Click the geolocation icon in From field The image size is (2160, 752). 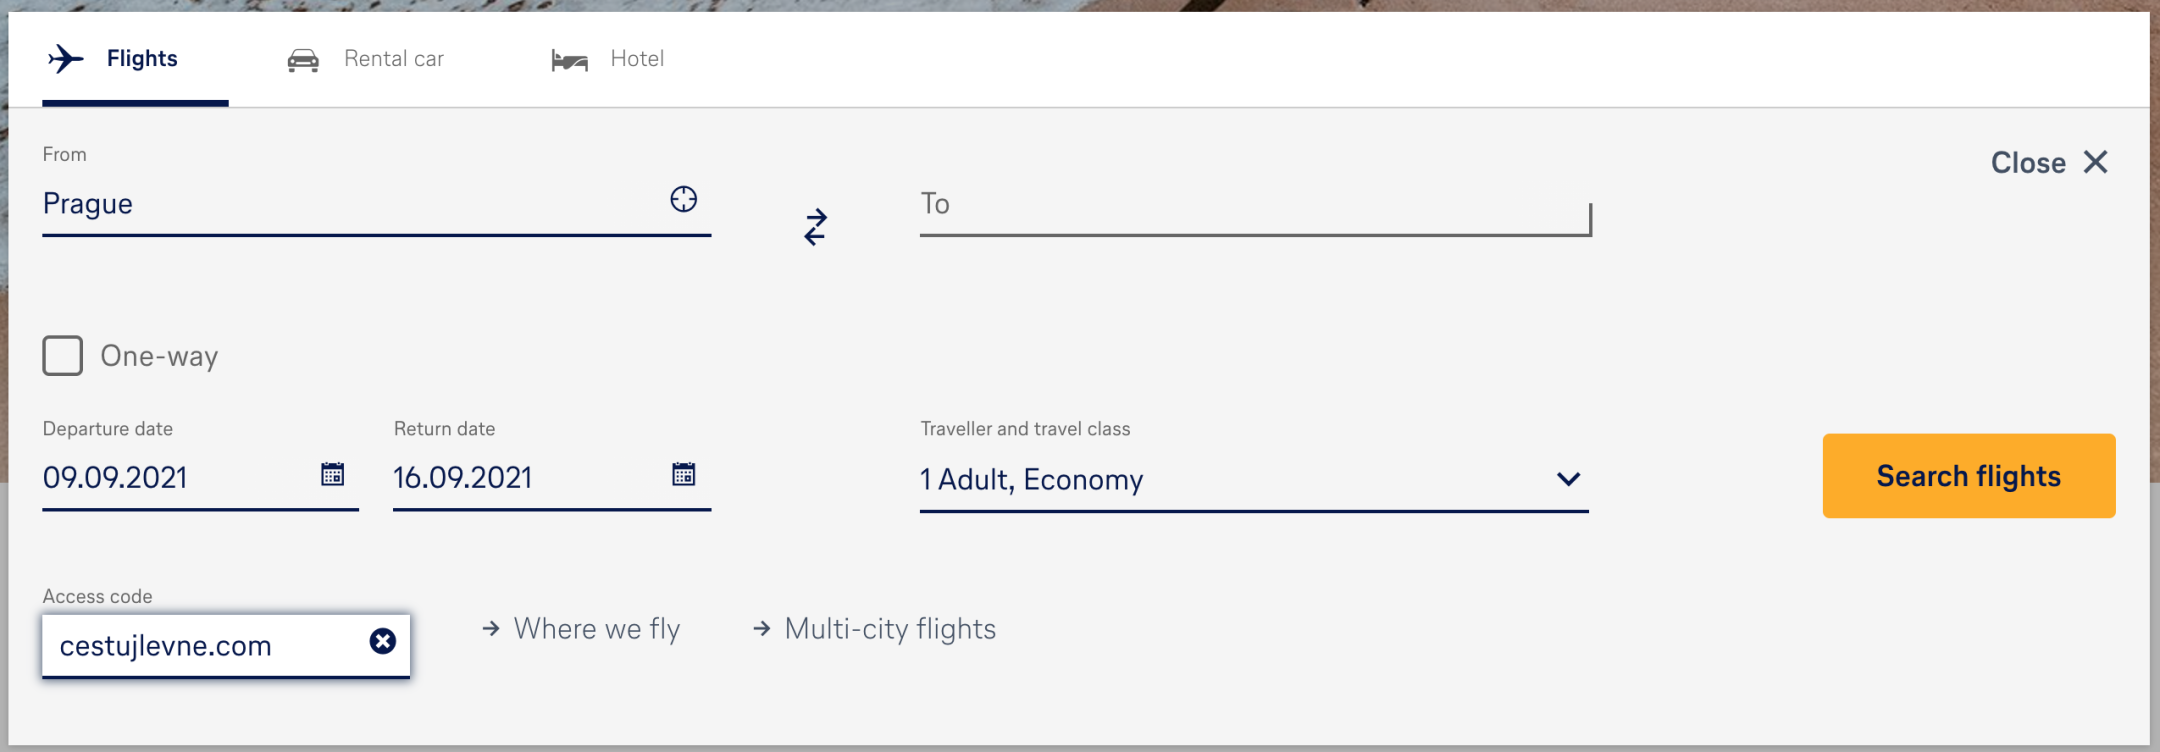coord(683,200)
